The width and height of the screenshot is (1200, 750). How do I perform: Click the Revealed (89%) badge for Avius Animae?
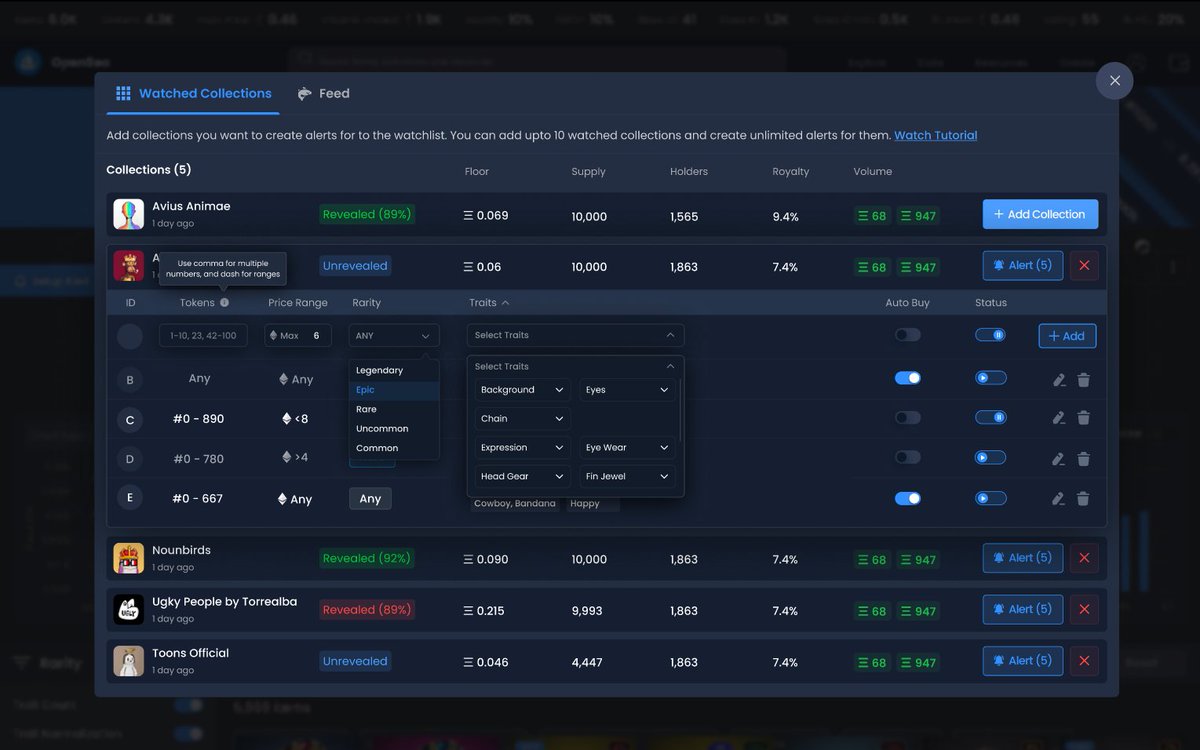click(366, 214)
